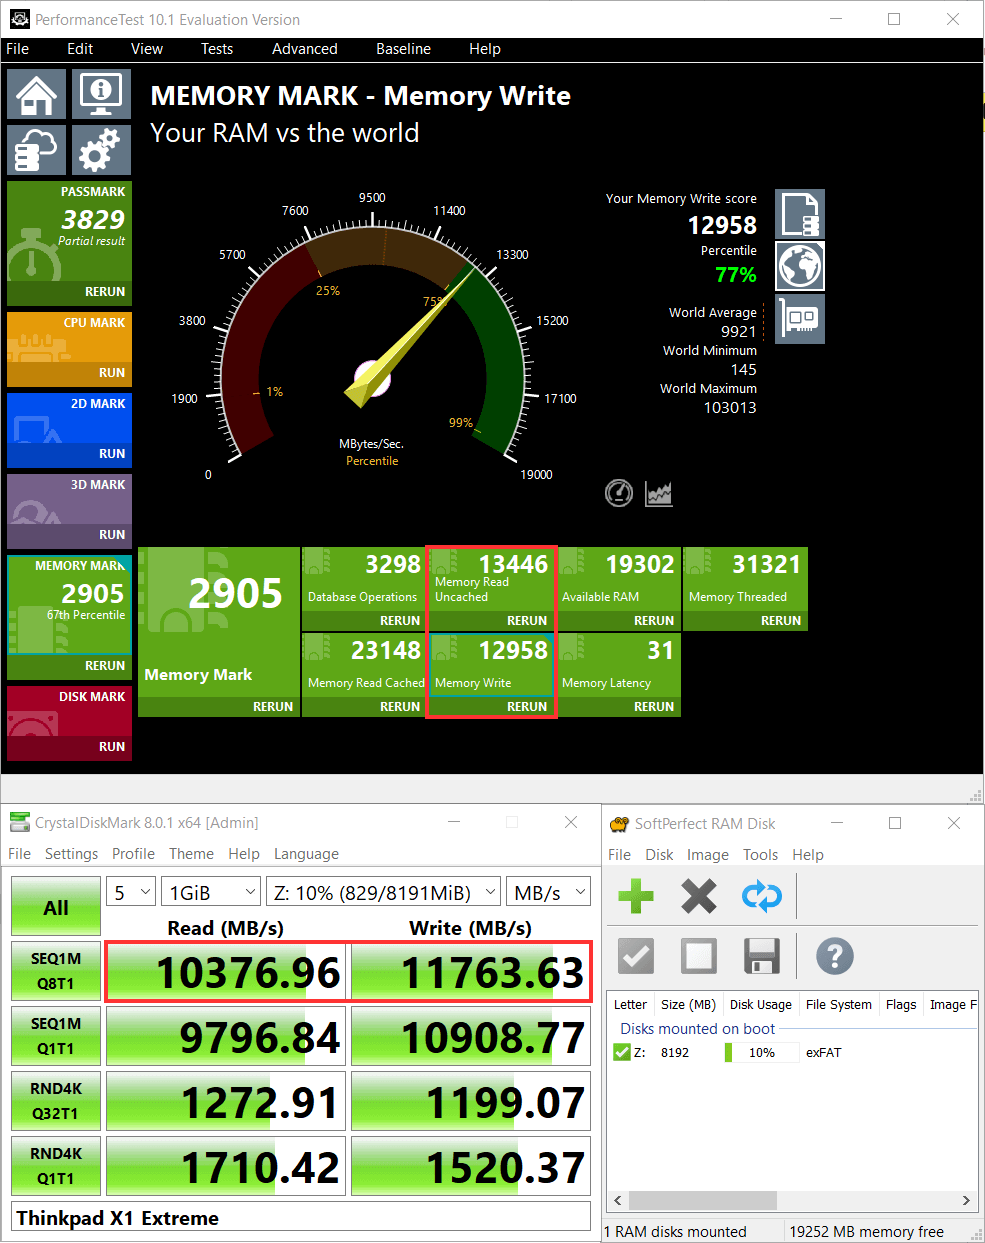The width and height of the screenshot is (985, 1243).
Task: Click the RAM Disk horizontal scrollbar thumb
Action: [703, 1200]
